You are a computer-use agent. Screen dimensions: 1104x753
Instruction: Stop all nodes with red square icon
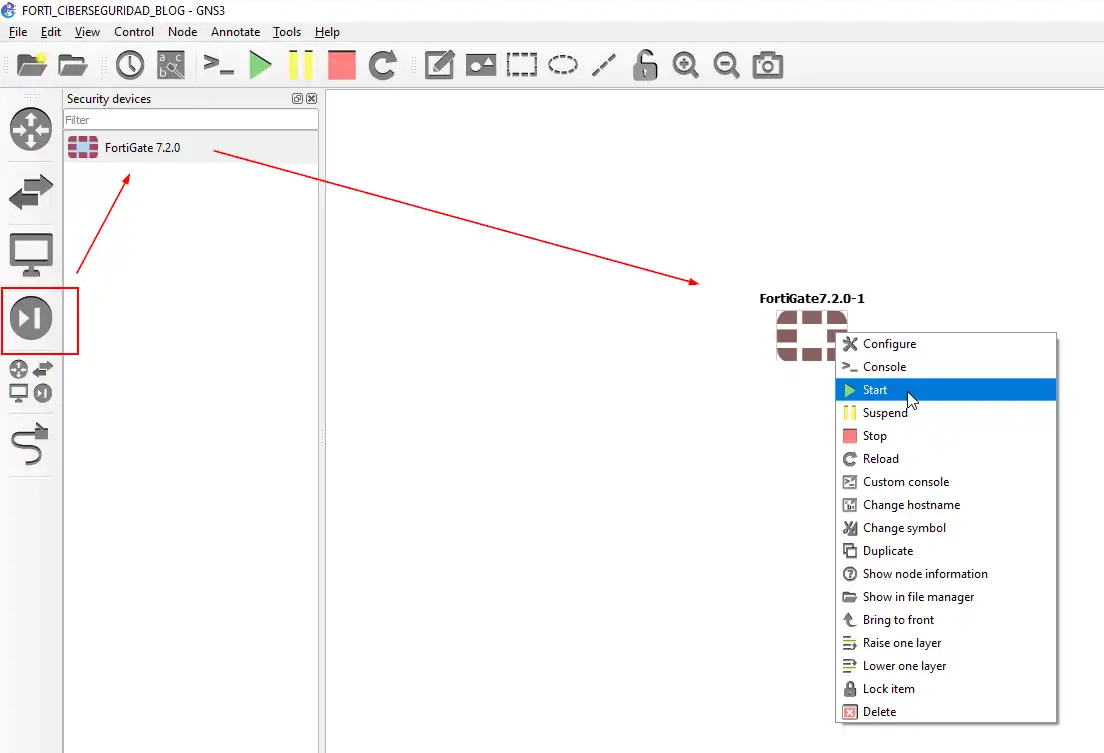coord(342,65)
